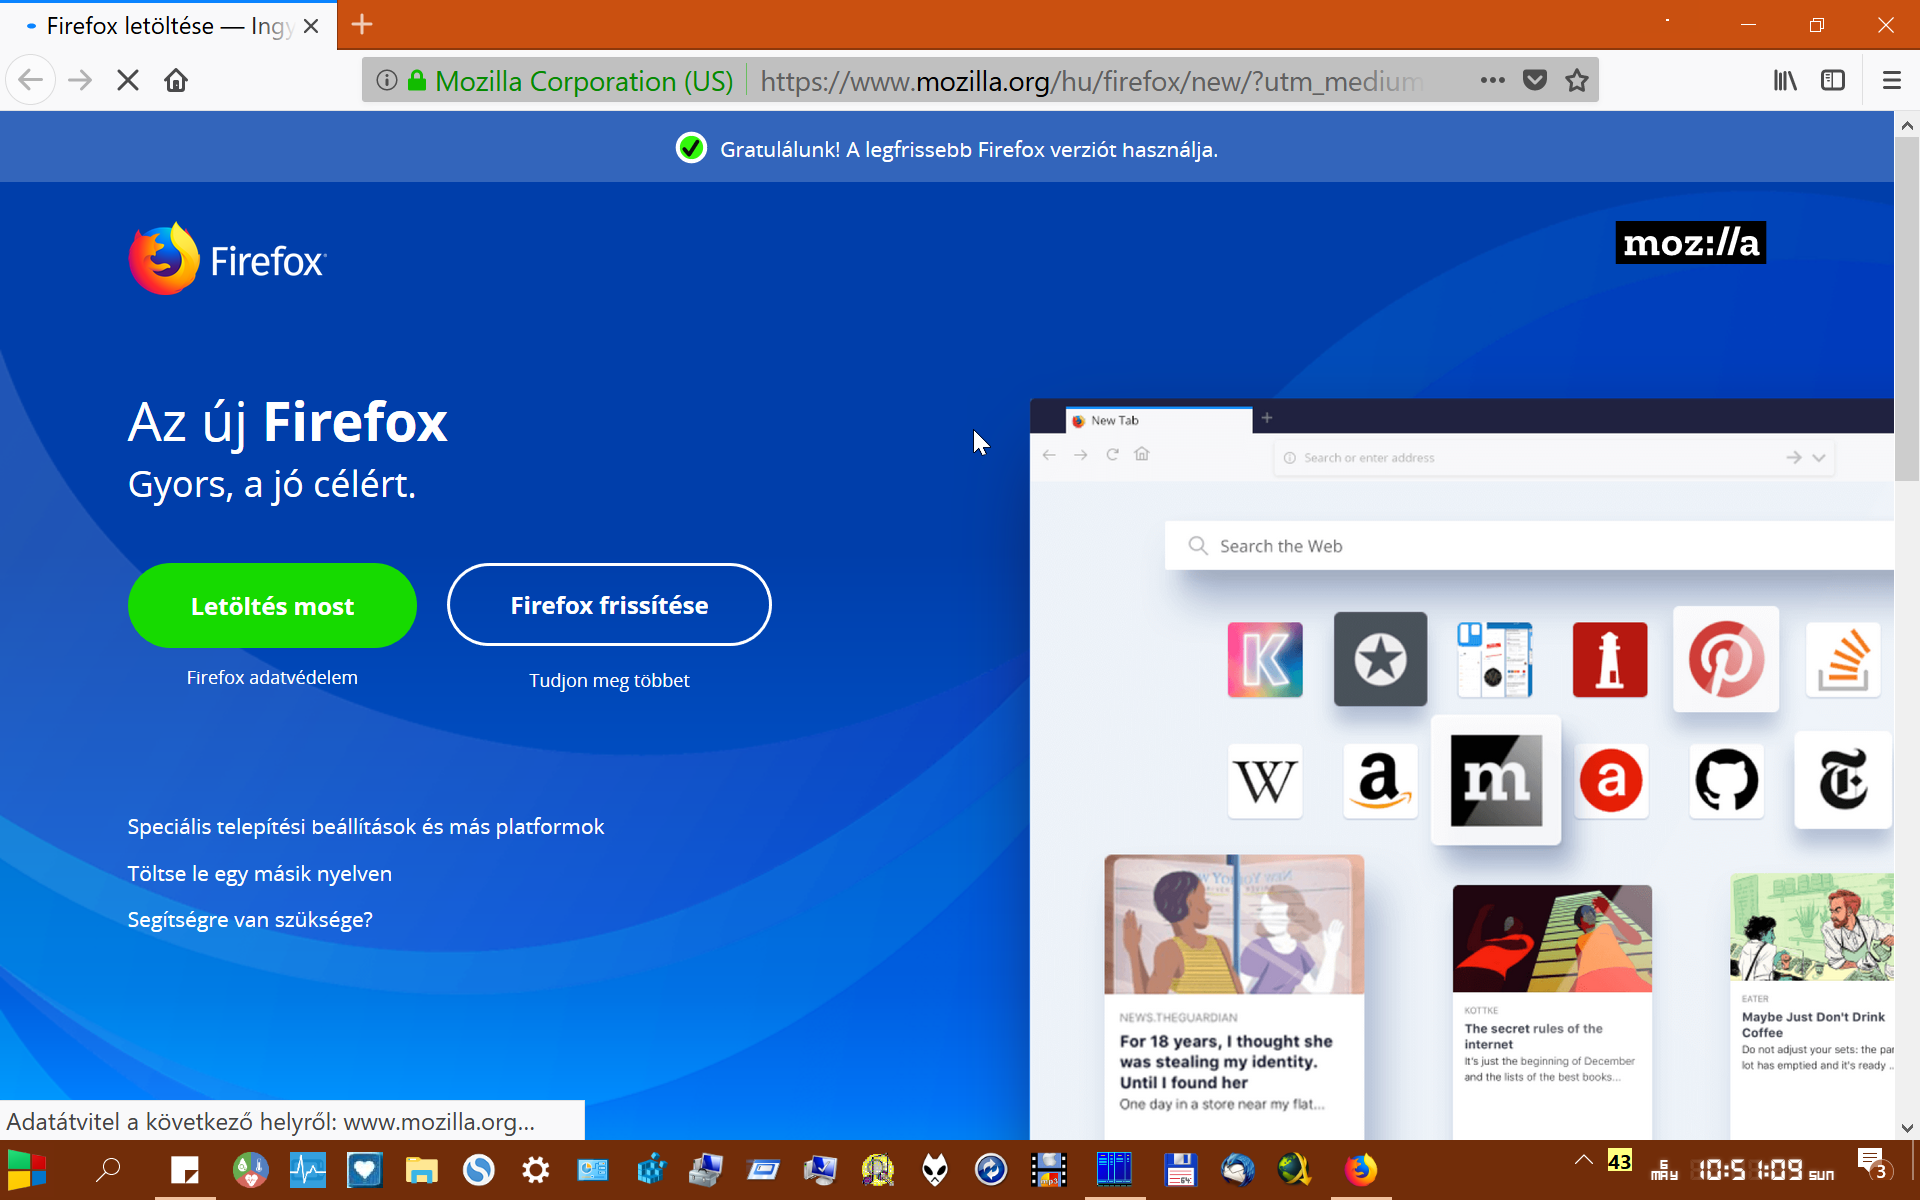Go back to the previous page
The image size is (1920, 1200).
click(x=31, y=80)
